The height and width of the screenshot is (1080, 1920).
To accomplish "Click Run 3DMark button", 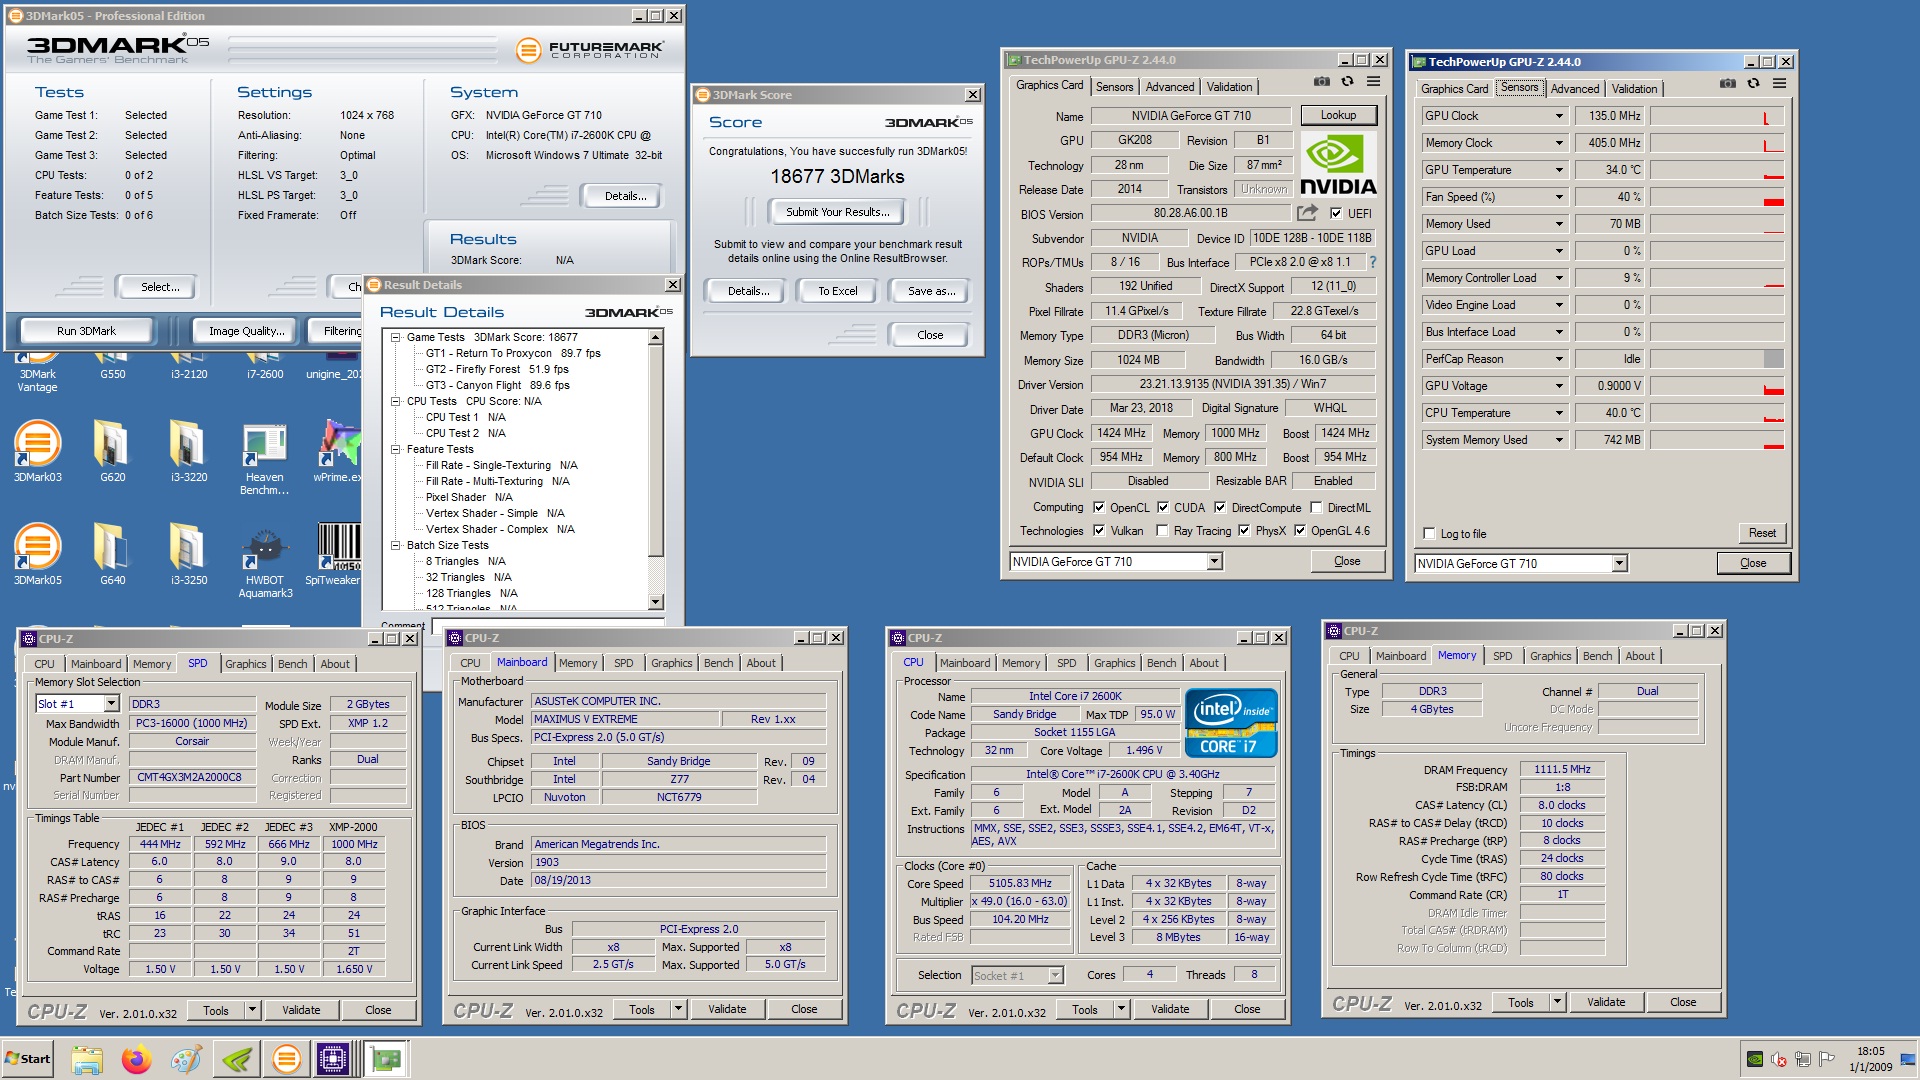I will pos(86,331).
